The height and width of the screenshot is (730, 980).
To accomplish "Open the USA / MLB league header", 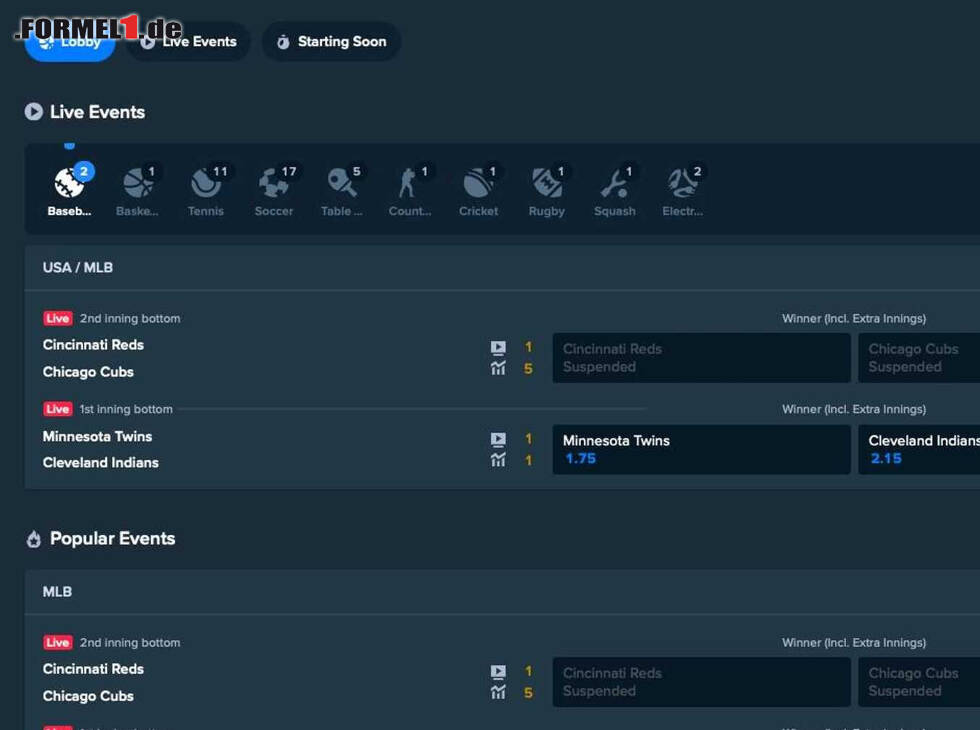I will pyautogui.click(x=78, y=268).
